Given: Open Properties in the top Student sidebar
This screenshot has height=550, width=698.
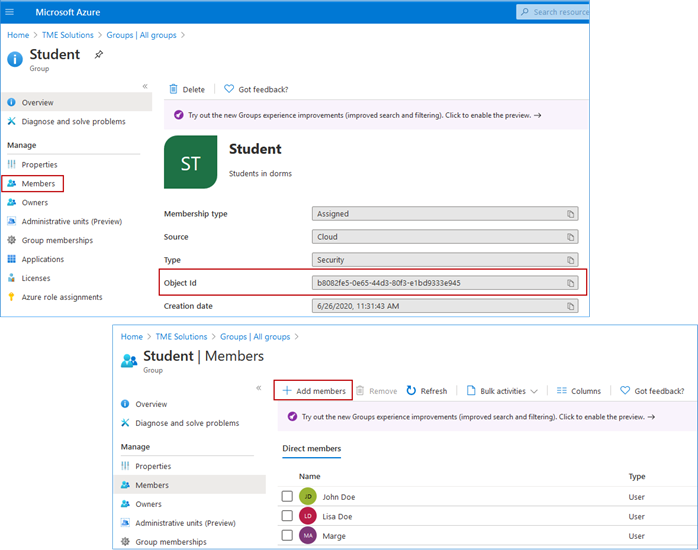Looking at the screenshot, I should [x=32, y=165].
